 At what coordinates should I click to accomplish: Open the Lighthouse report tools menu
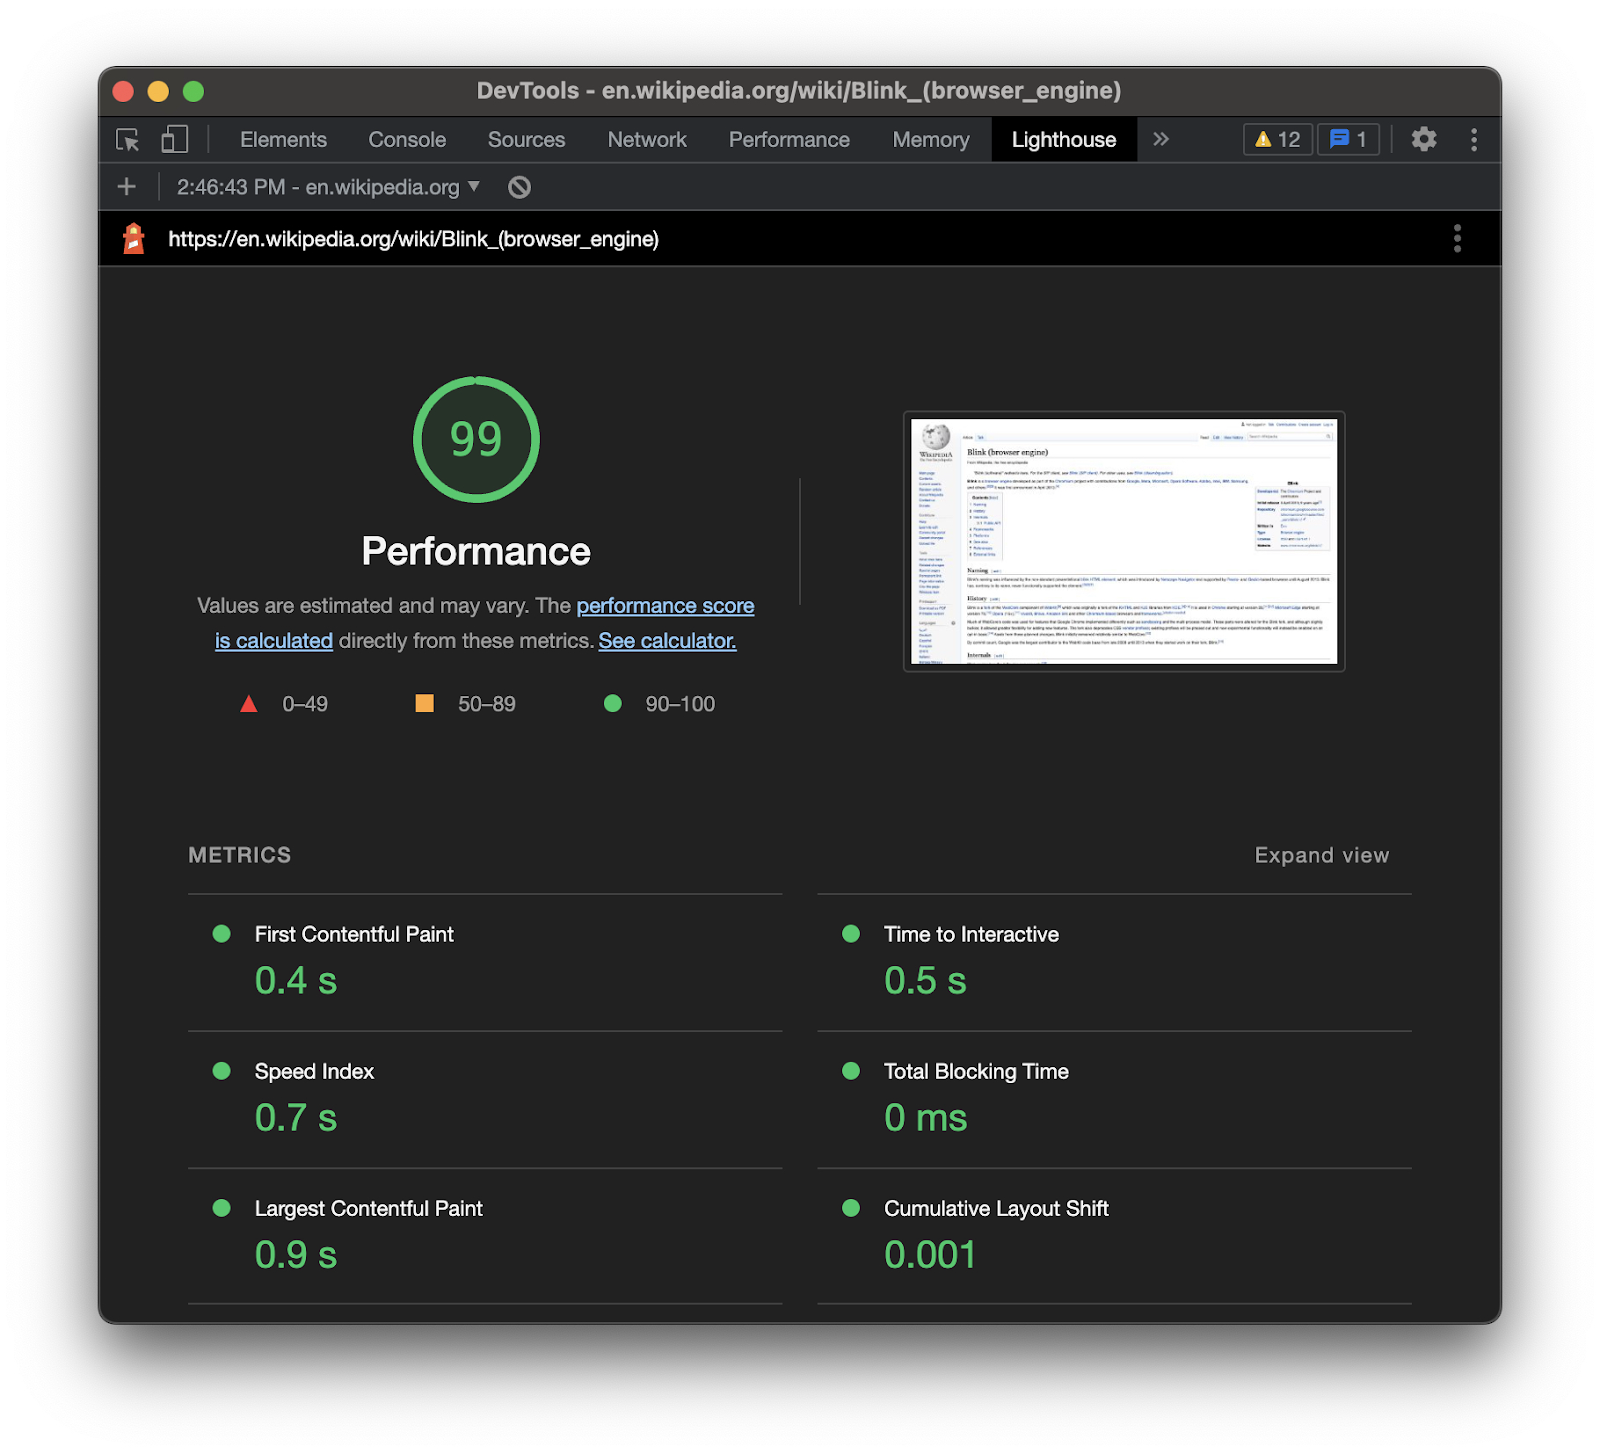click(1457, 238)
